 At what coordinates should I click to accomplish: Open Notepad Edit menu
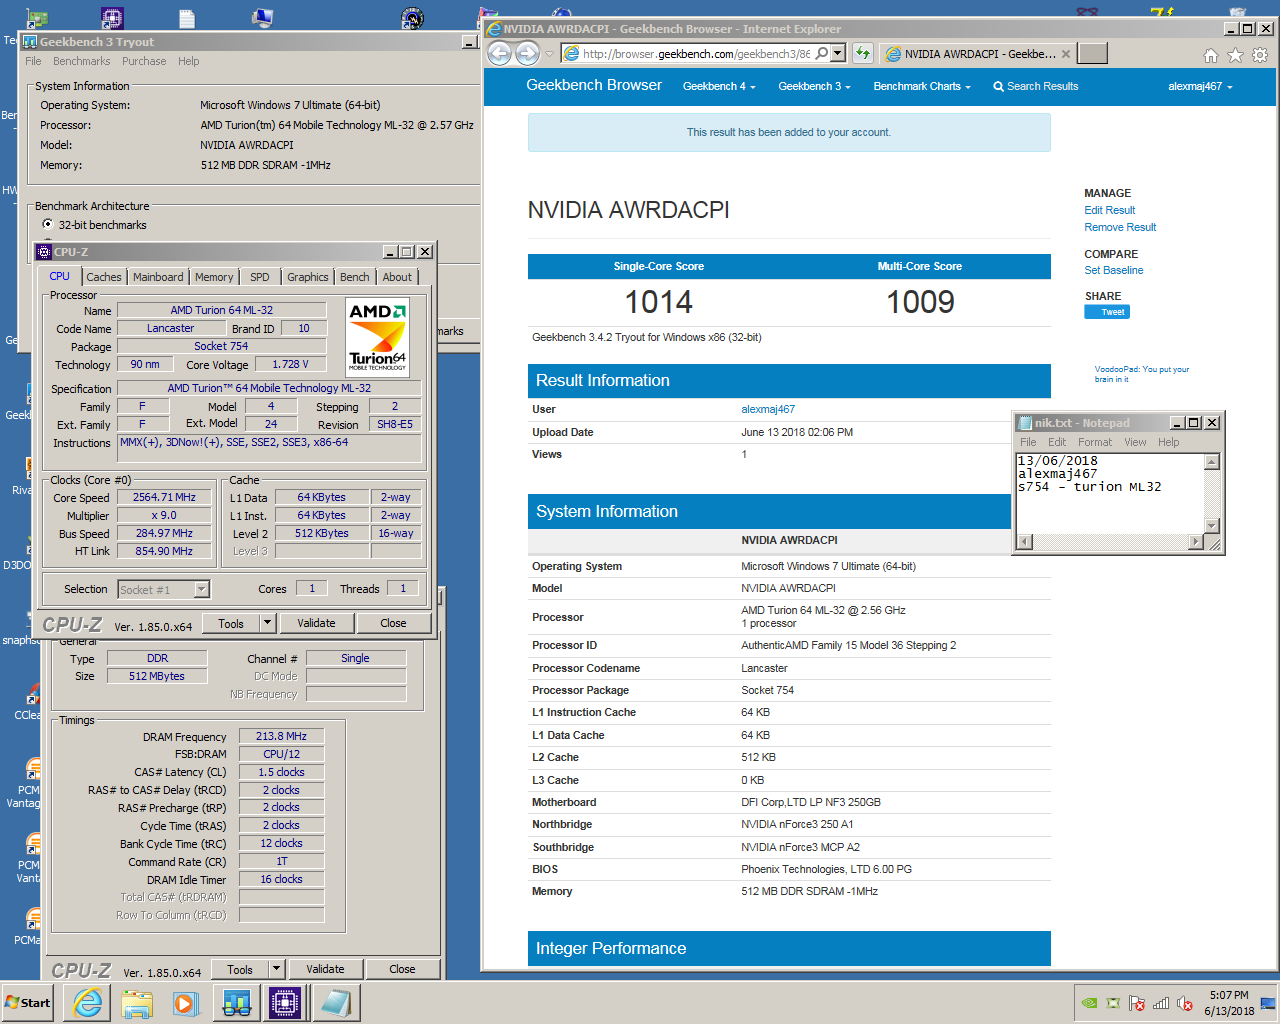(1057, 442)
